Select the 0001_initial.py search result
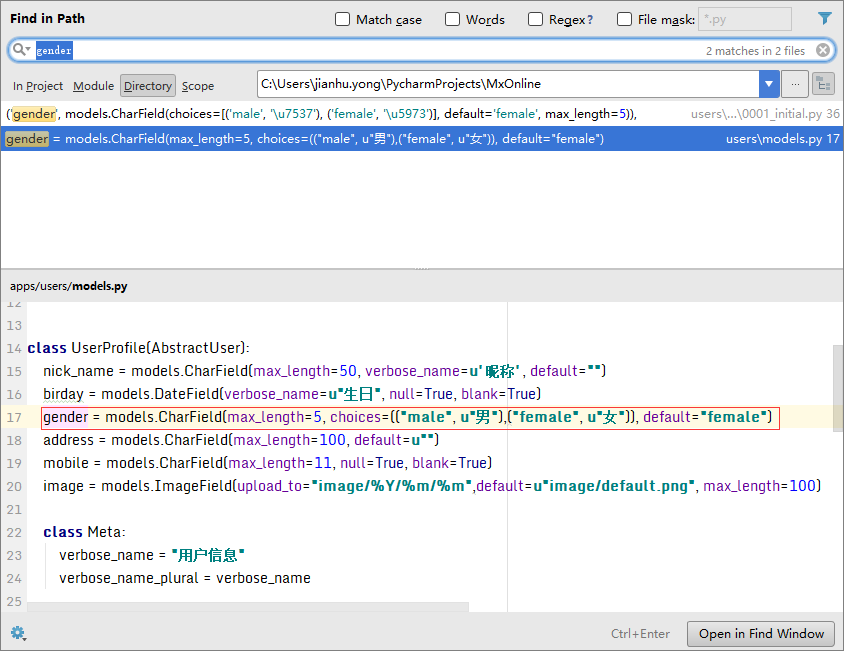 coord(320,114)
